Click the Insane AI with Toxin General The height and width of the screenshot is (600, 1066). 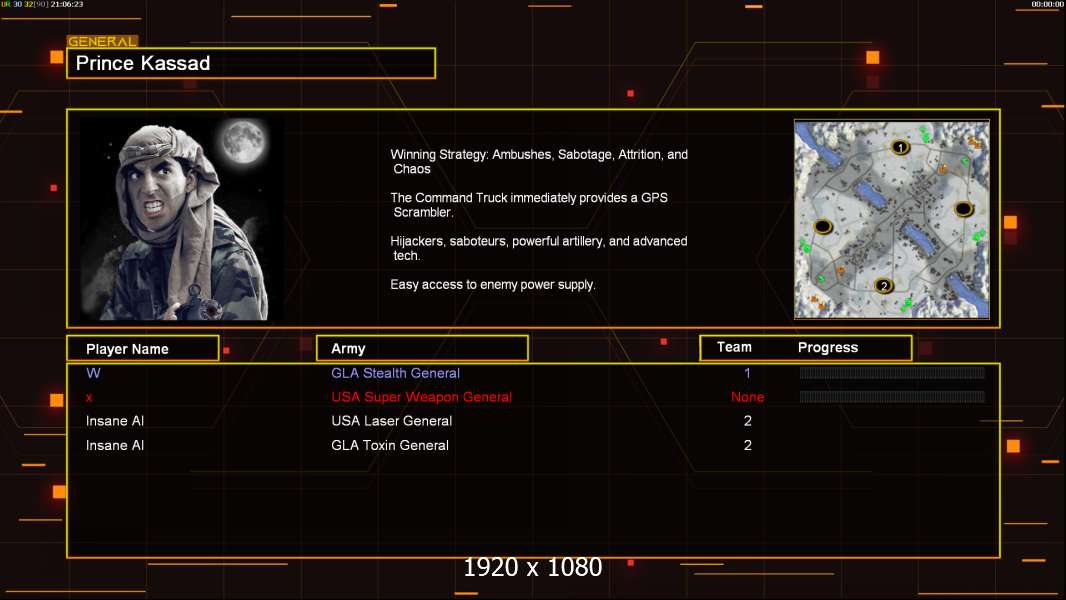[115, 446]
